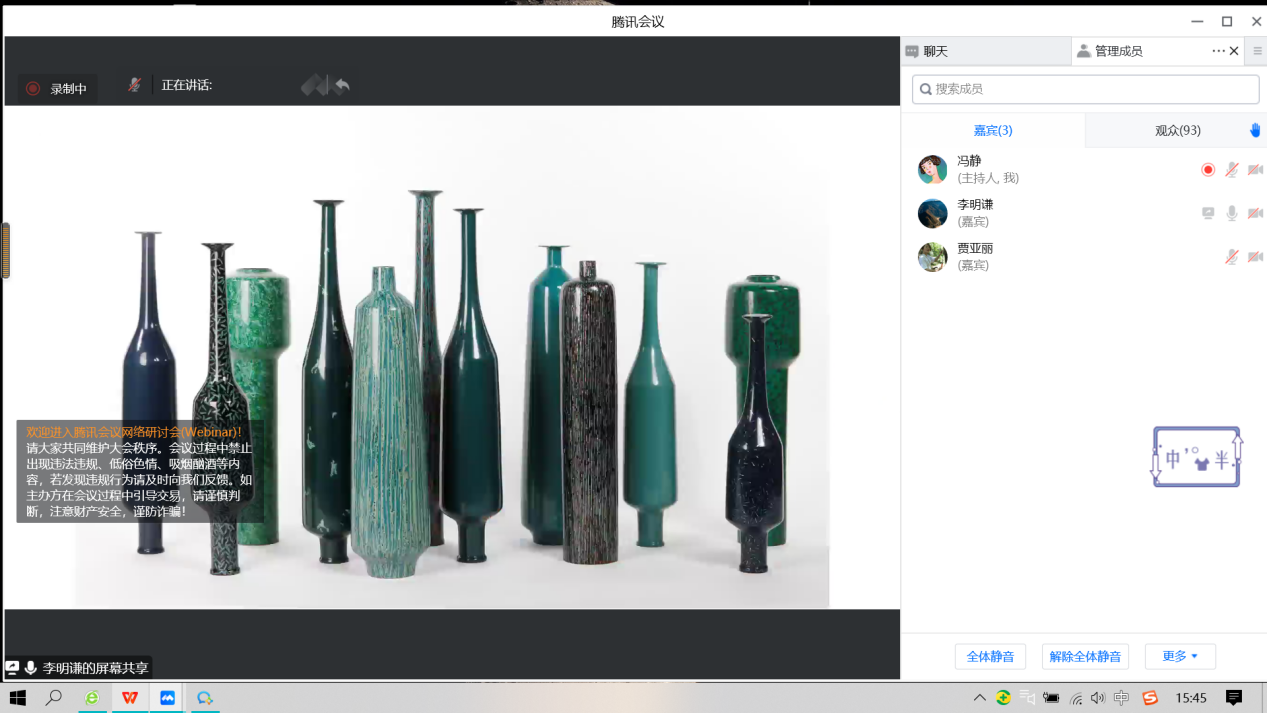Click the raised hand icon beside 观众
Viewport: 1267px width, 713px height.
(1255, 130)
